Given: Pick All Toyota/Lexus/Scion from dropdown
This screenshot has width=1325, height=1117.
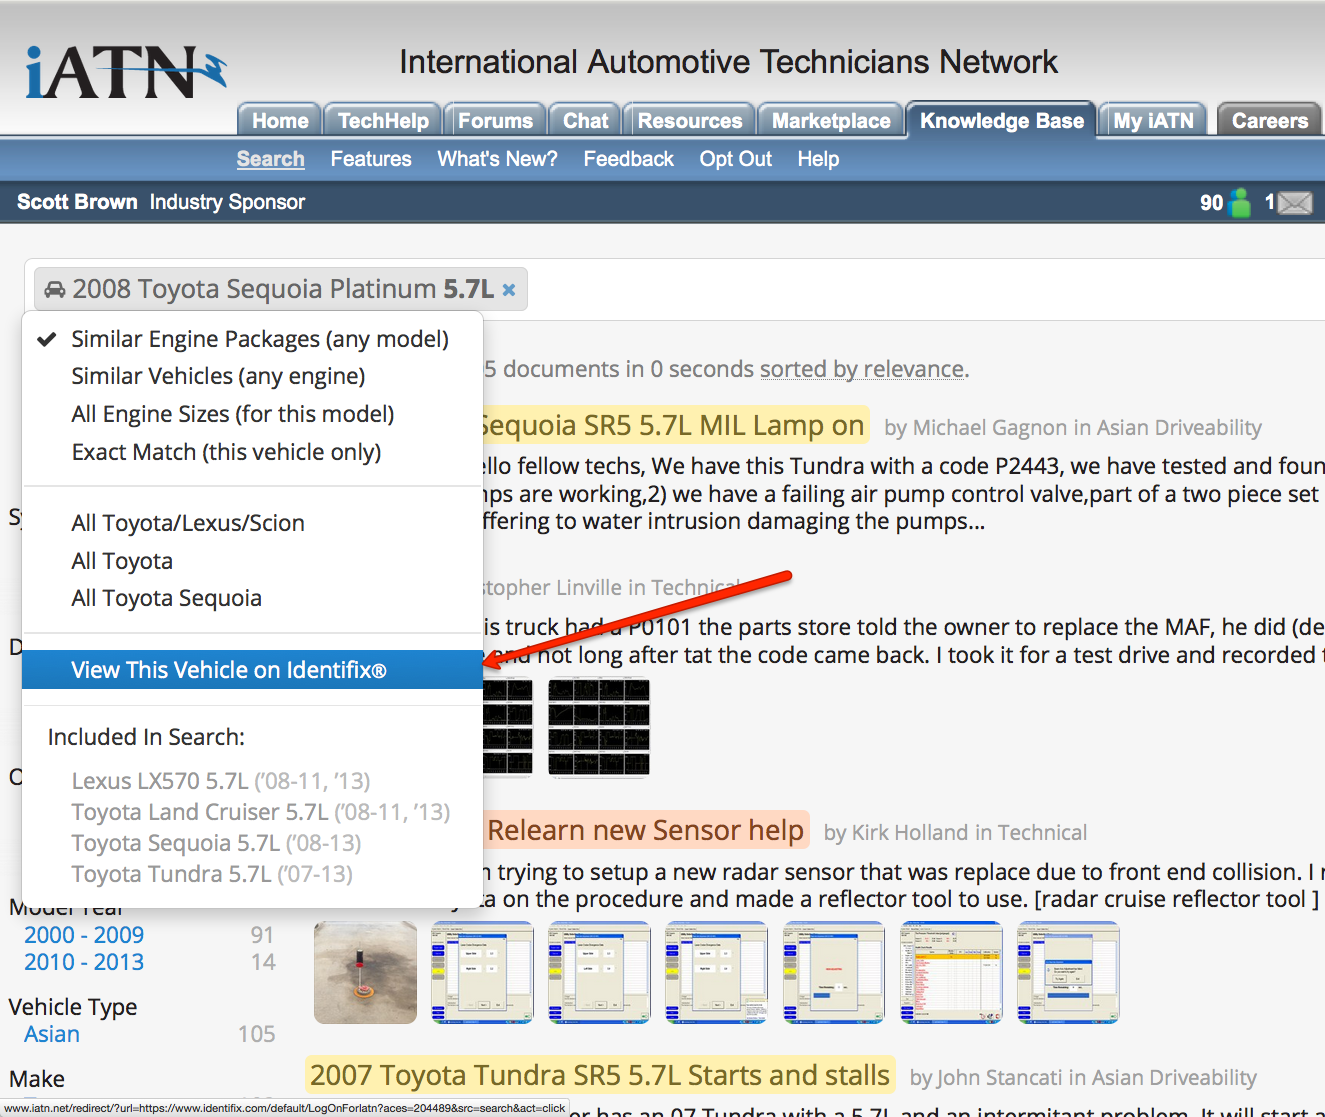Looking at the screenshot, I should (188, 523).
